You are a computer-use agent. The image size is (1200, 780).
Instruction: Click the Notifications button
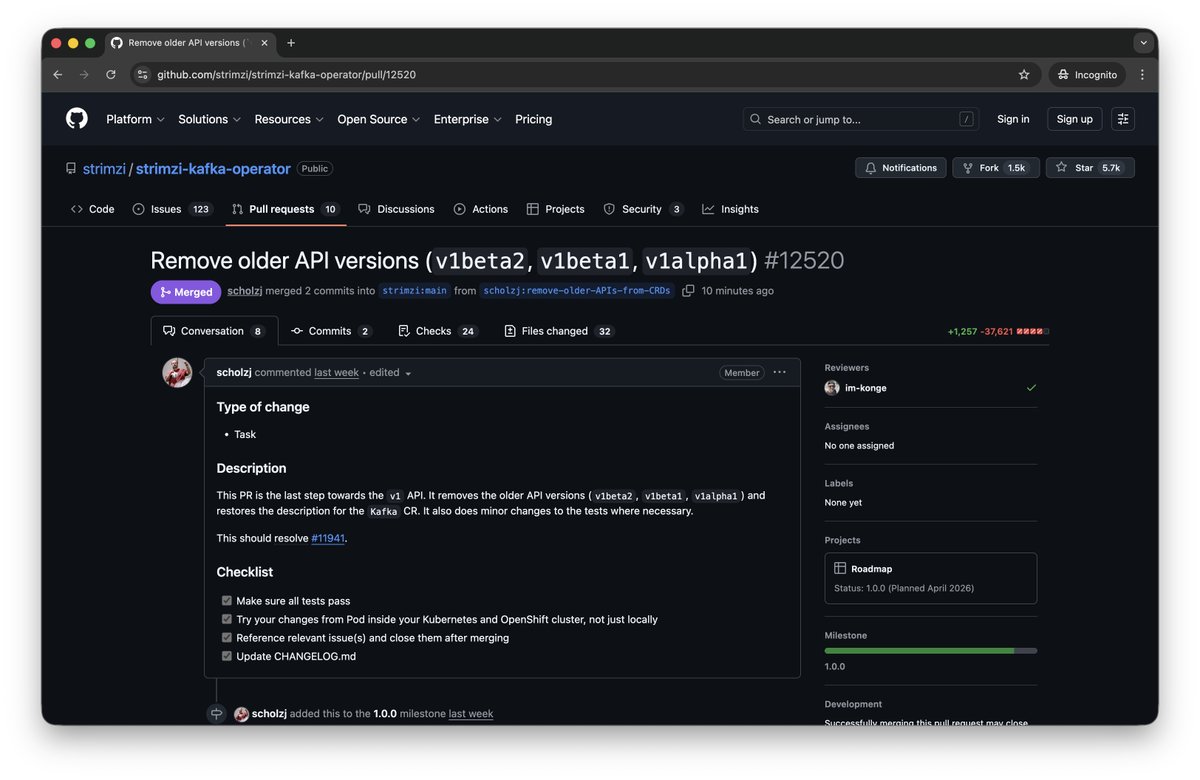pos(901,168)
